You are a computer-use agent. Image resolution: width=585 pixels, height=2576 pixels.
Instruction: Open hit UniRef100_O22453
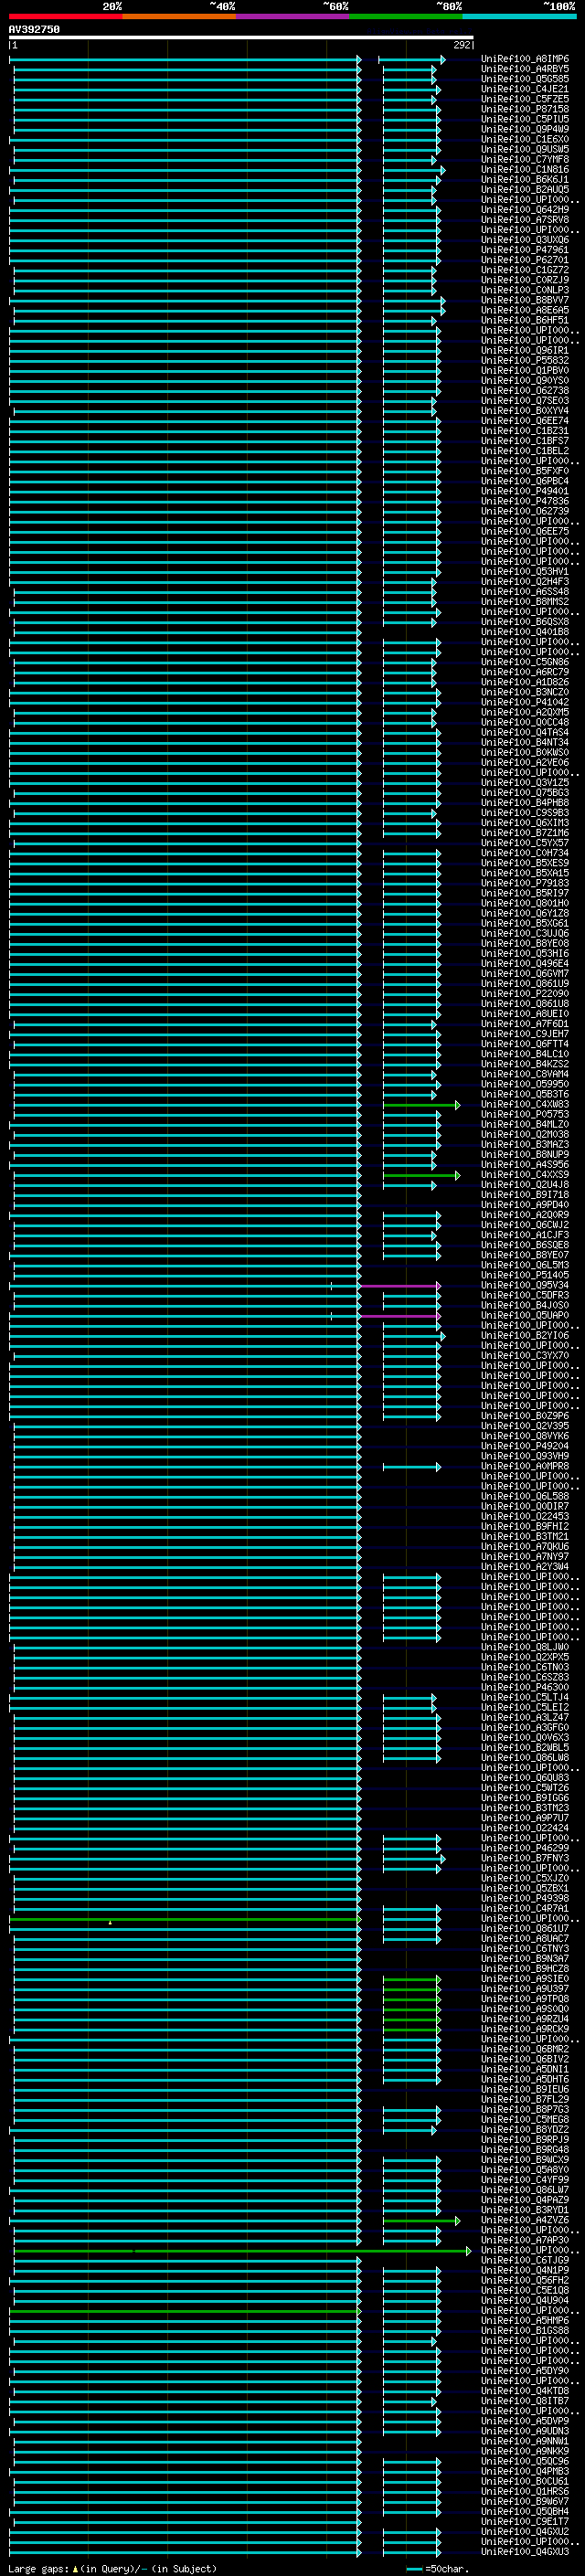point(525,1517)
